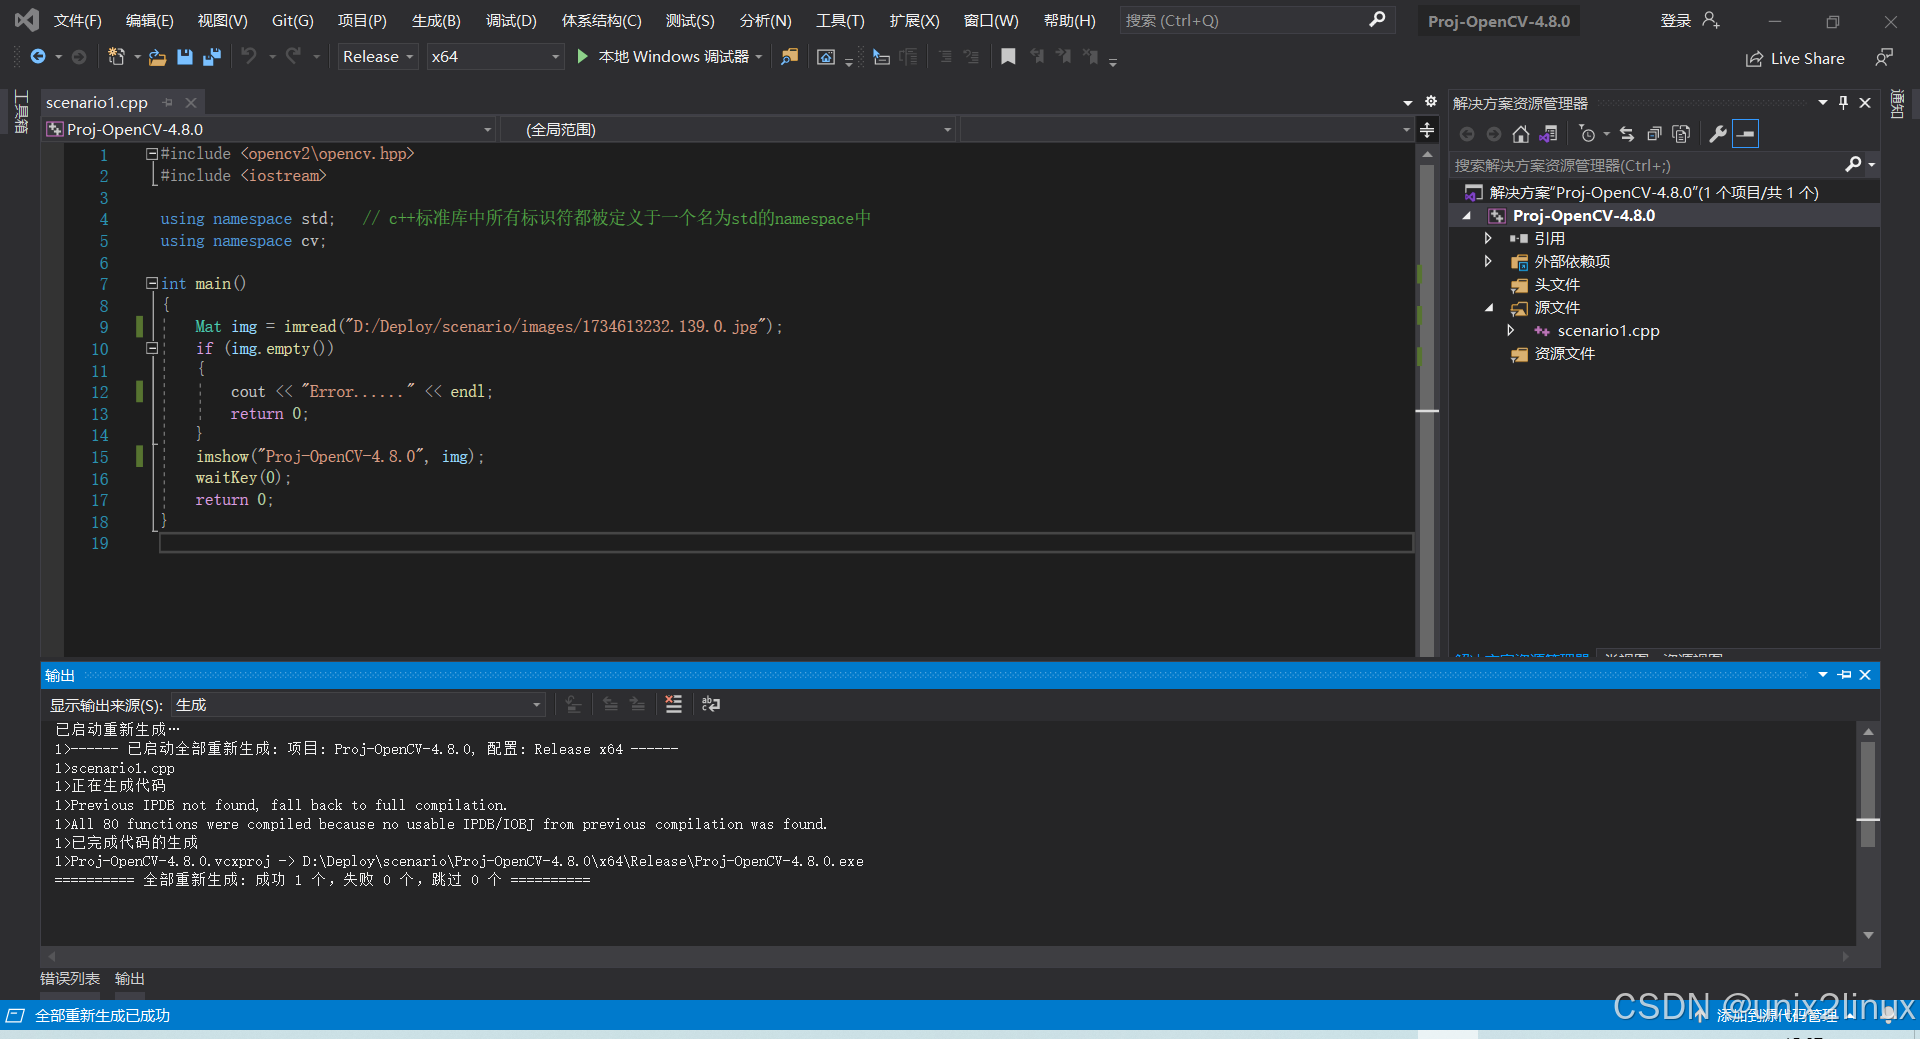The image size is (1920, 1039).
Task: Click the editor settings gear icon
Action: 1431,102
